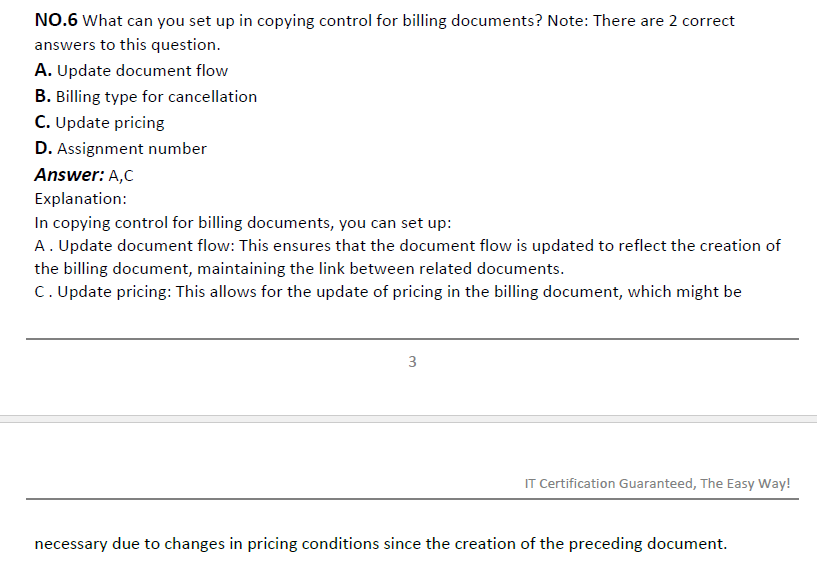Select option A Update document flow
The image size is (817, 567).
pyautogui.click(x=131, y=70)
